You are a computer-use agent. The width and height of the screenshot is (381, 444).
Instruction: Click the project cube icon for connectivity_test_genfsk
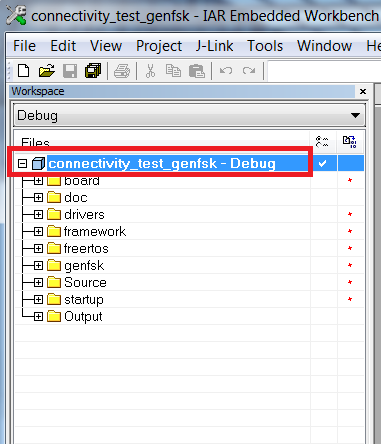pos(38,164)
